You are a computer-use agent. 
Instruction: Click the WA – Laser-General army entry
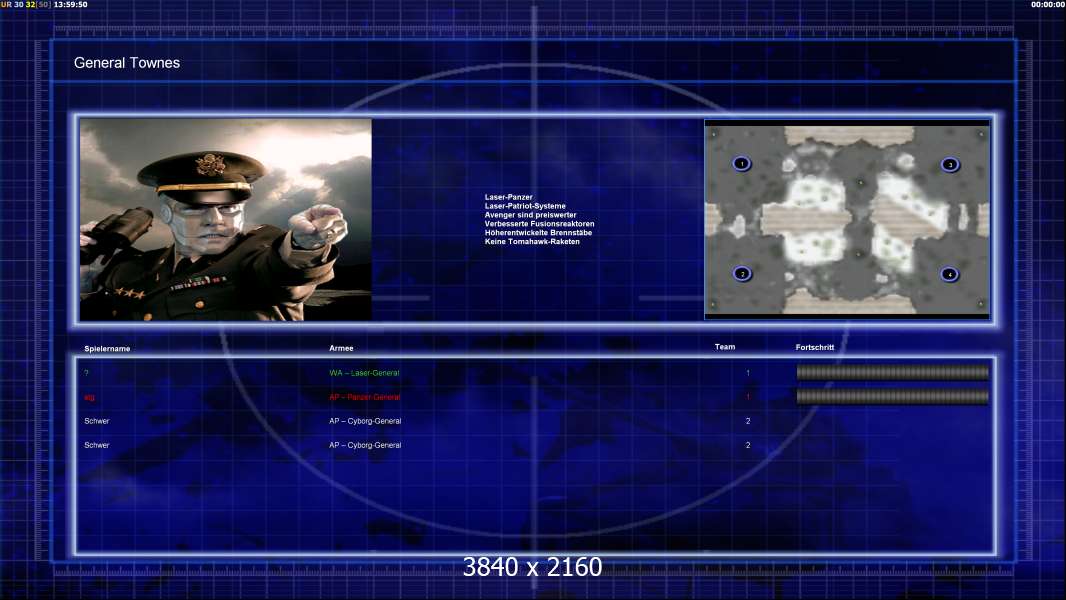coord(364,373)
